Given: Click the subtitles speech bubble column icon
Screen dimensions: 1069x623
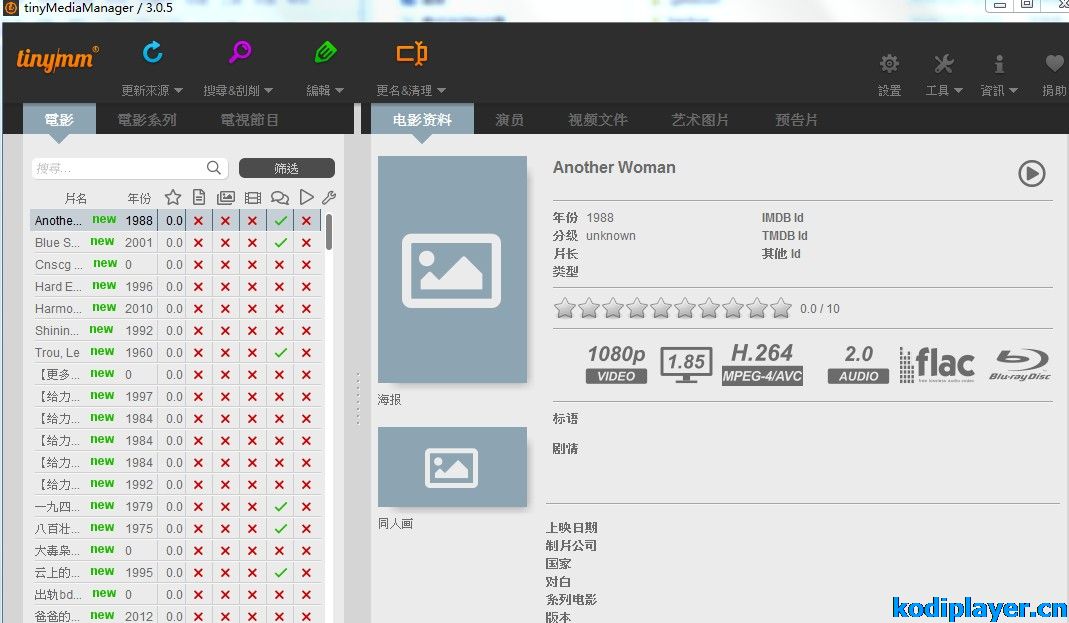Looking at the screenshot, I should (280, 198).
